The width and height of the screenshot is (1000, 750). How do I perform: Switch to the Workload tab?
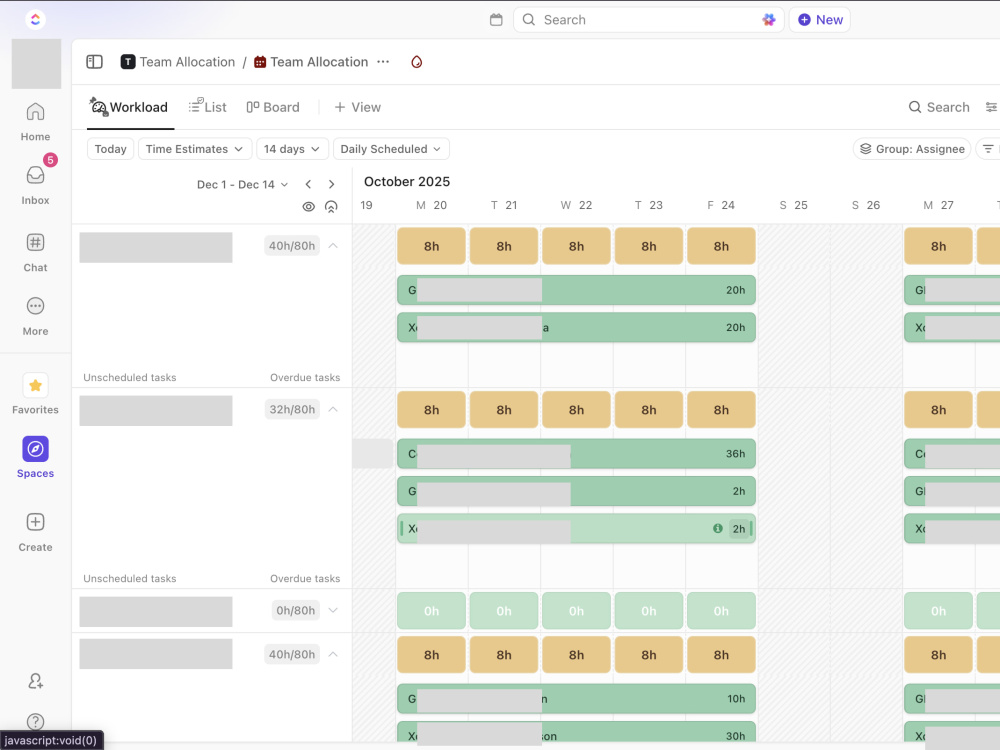click(129, 107)
